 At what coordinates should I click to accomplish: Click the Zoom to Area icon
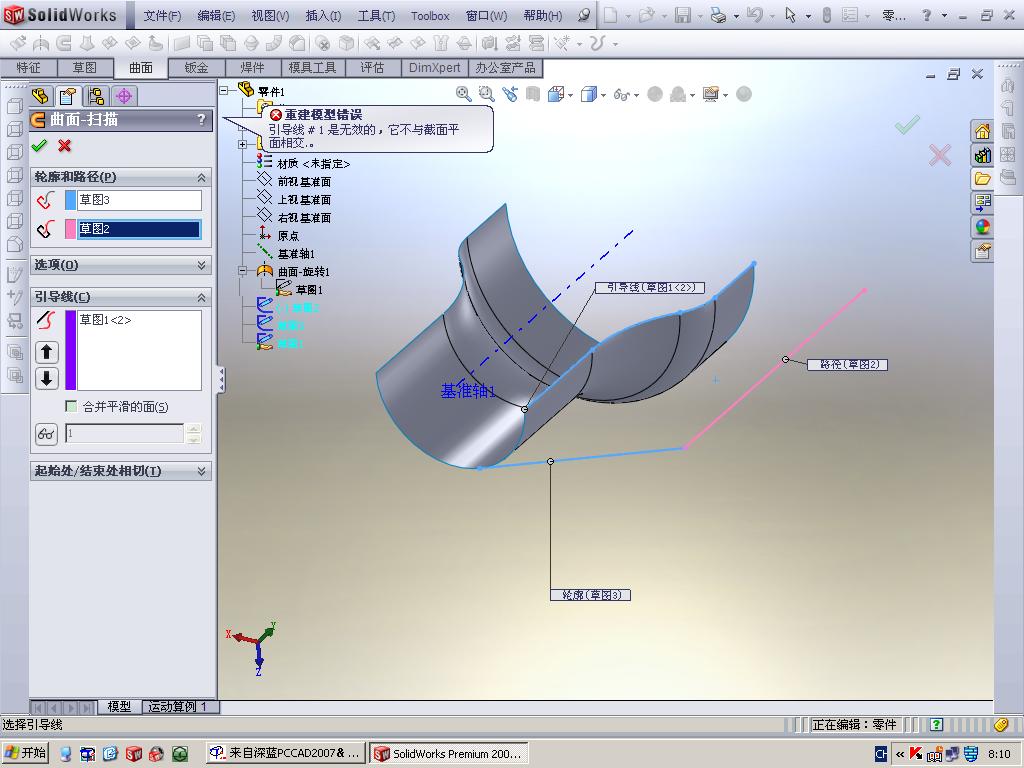[487, 94]
